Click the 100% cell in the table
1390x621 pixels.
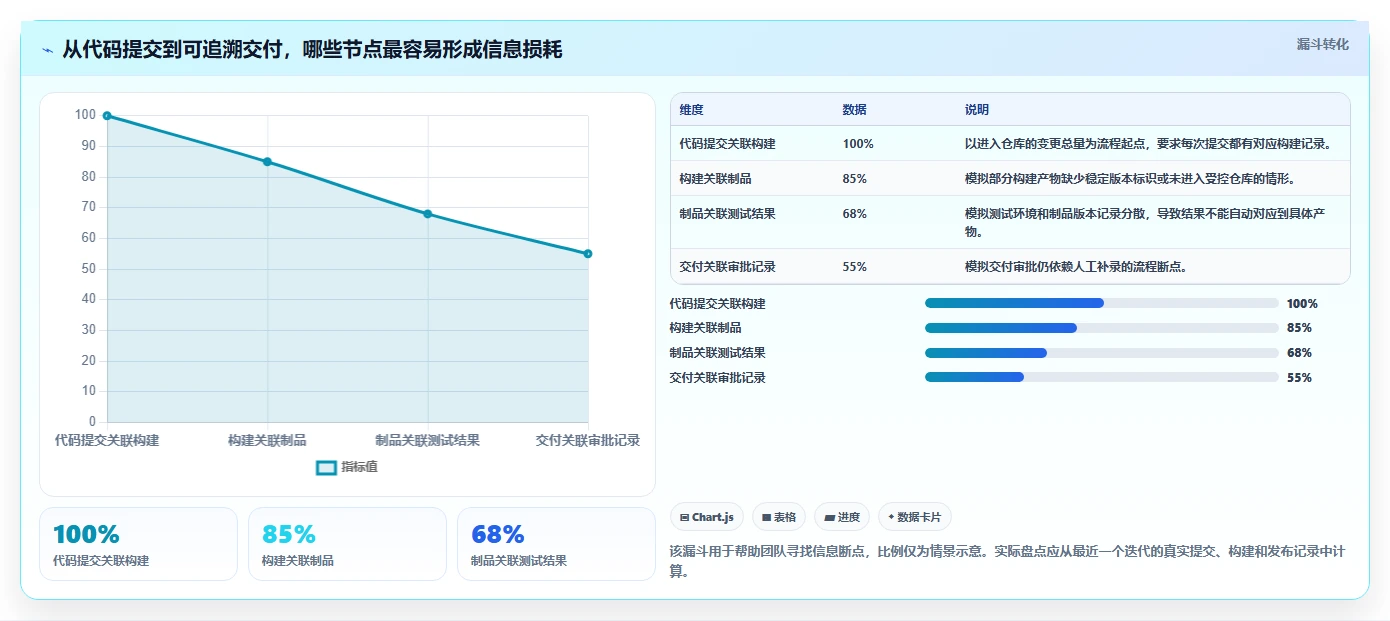click(x=858, y=144)
